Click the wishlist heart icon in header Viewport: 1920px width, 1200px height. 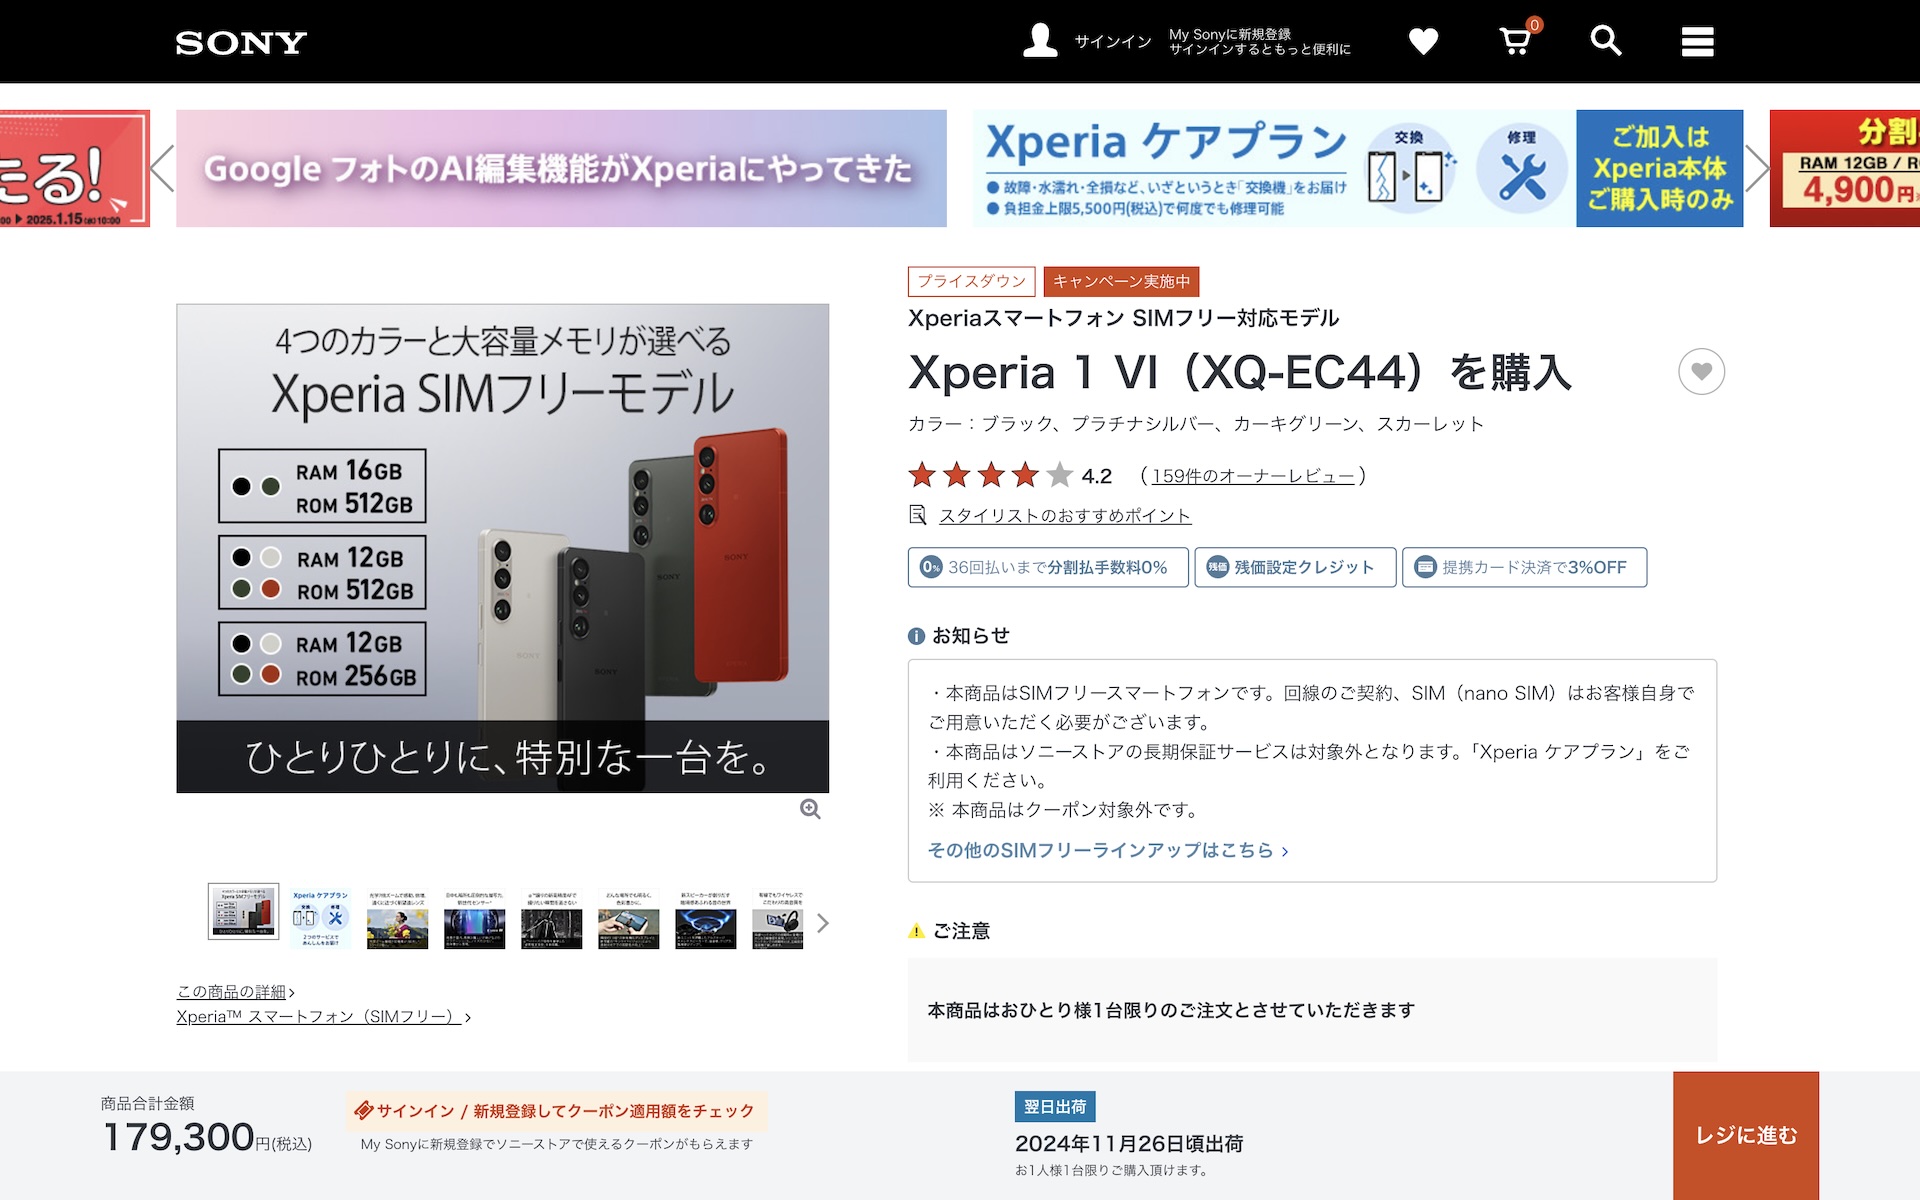1423,41
